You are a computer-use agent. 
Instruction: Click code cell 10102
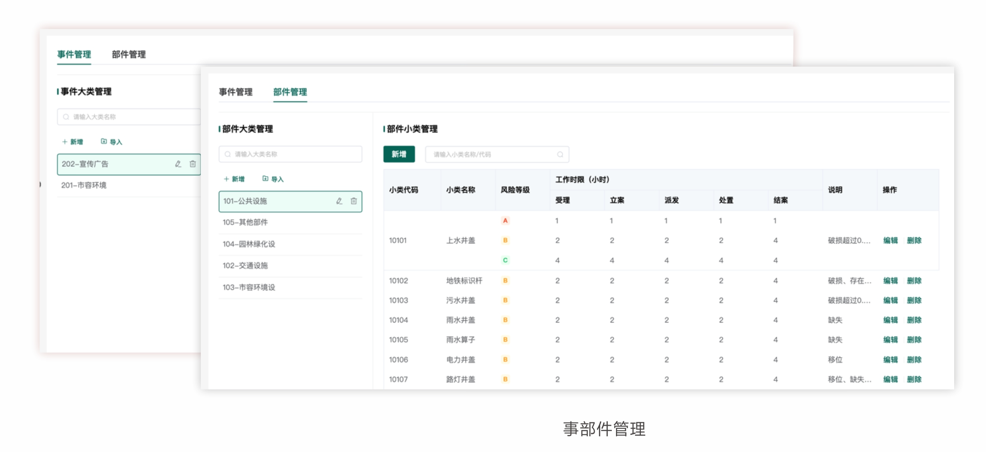398,280
